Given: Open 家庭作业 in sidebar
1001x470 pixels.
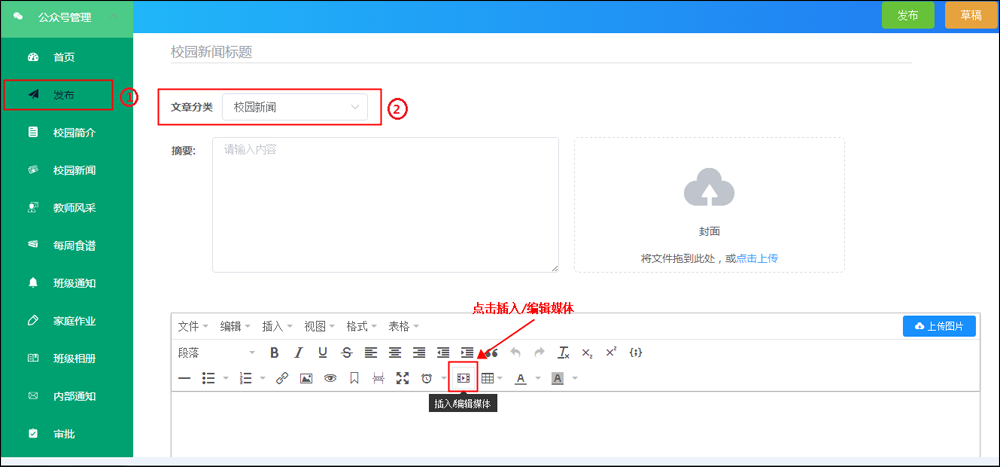Looking at the screenshot, I should (x=66, y=321).
